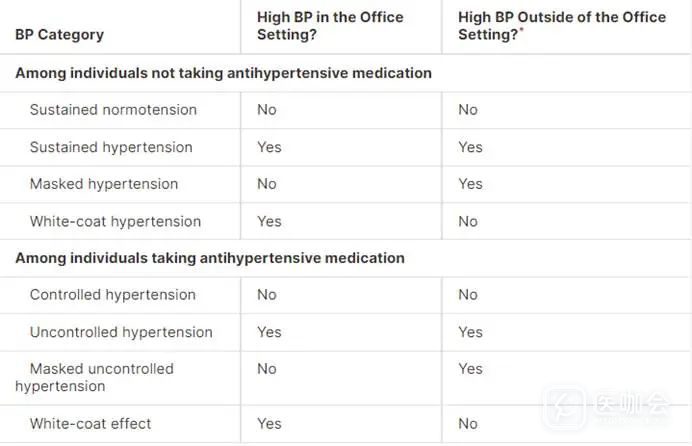Select the 'Sustained hypertension' row label
The height and width of the screenshot is (446, 692).
111,147
